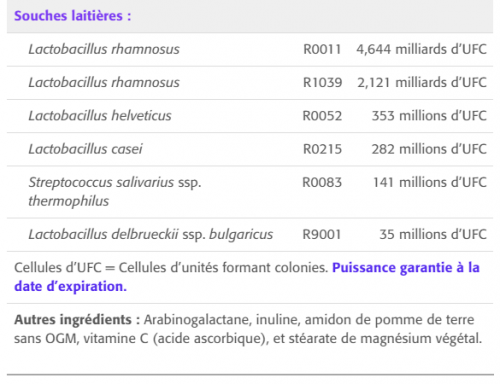Select Streptococcus salivarius ssp. thermophilus name
This screenshot has height=384, width=500.
(x=115, y=192)
